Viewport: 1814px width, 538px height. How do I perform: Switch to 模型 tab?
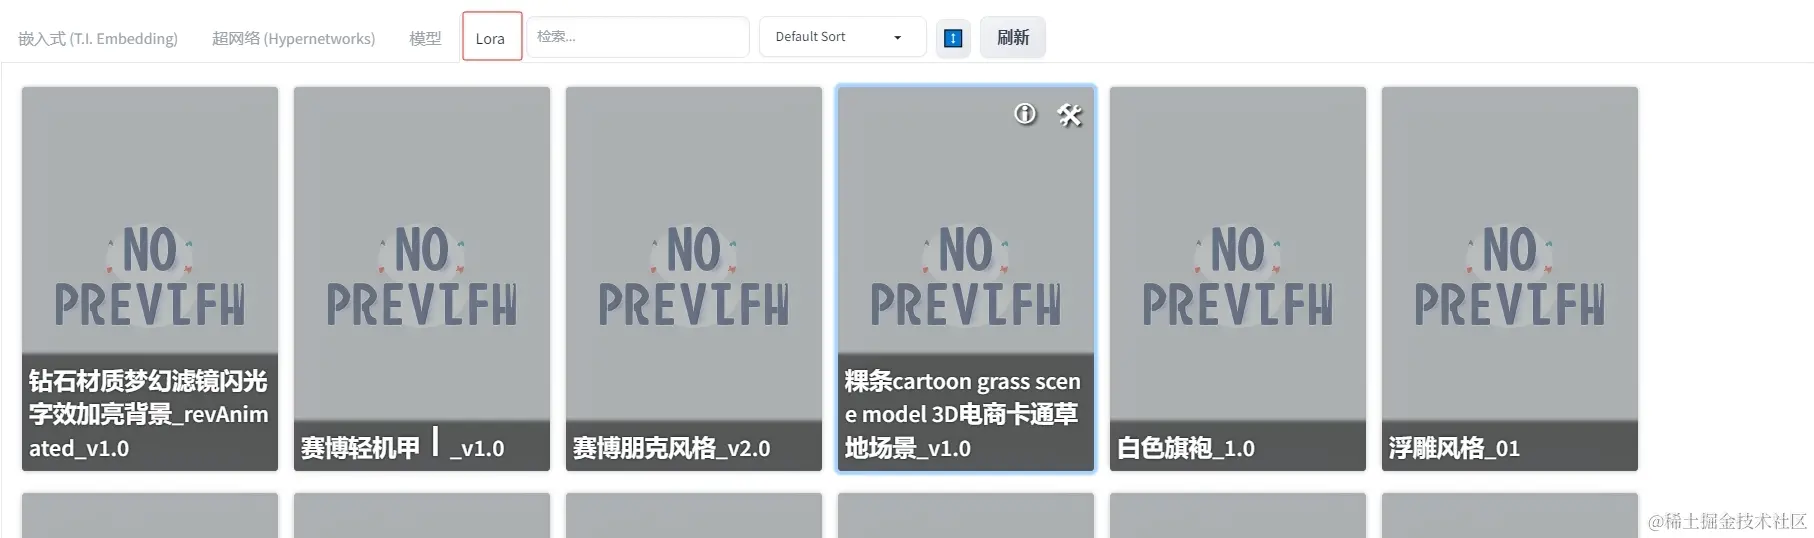click(425, 38)
